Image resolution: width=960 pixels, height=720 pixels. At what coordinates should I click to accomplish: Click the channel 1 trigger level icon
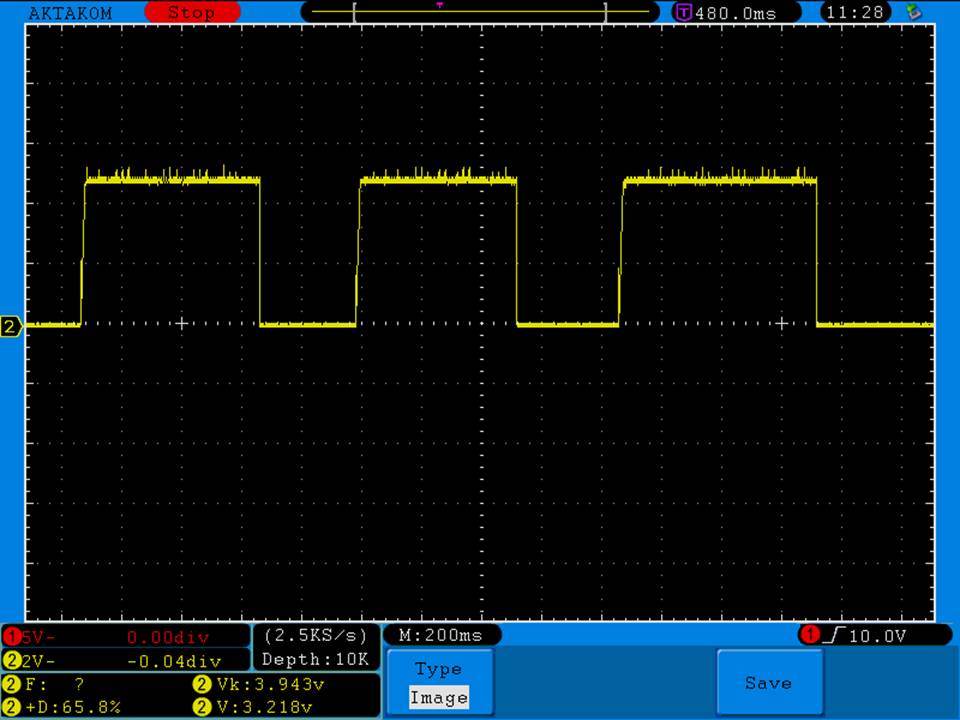coord(809,635)
